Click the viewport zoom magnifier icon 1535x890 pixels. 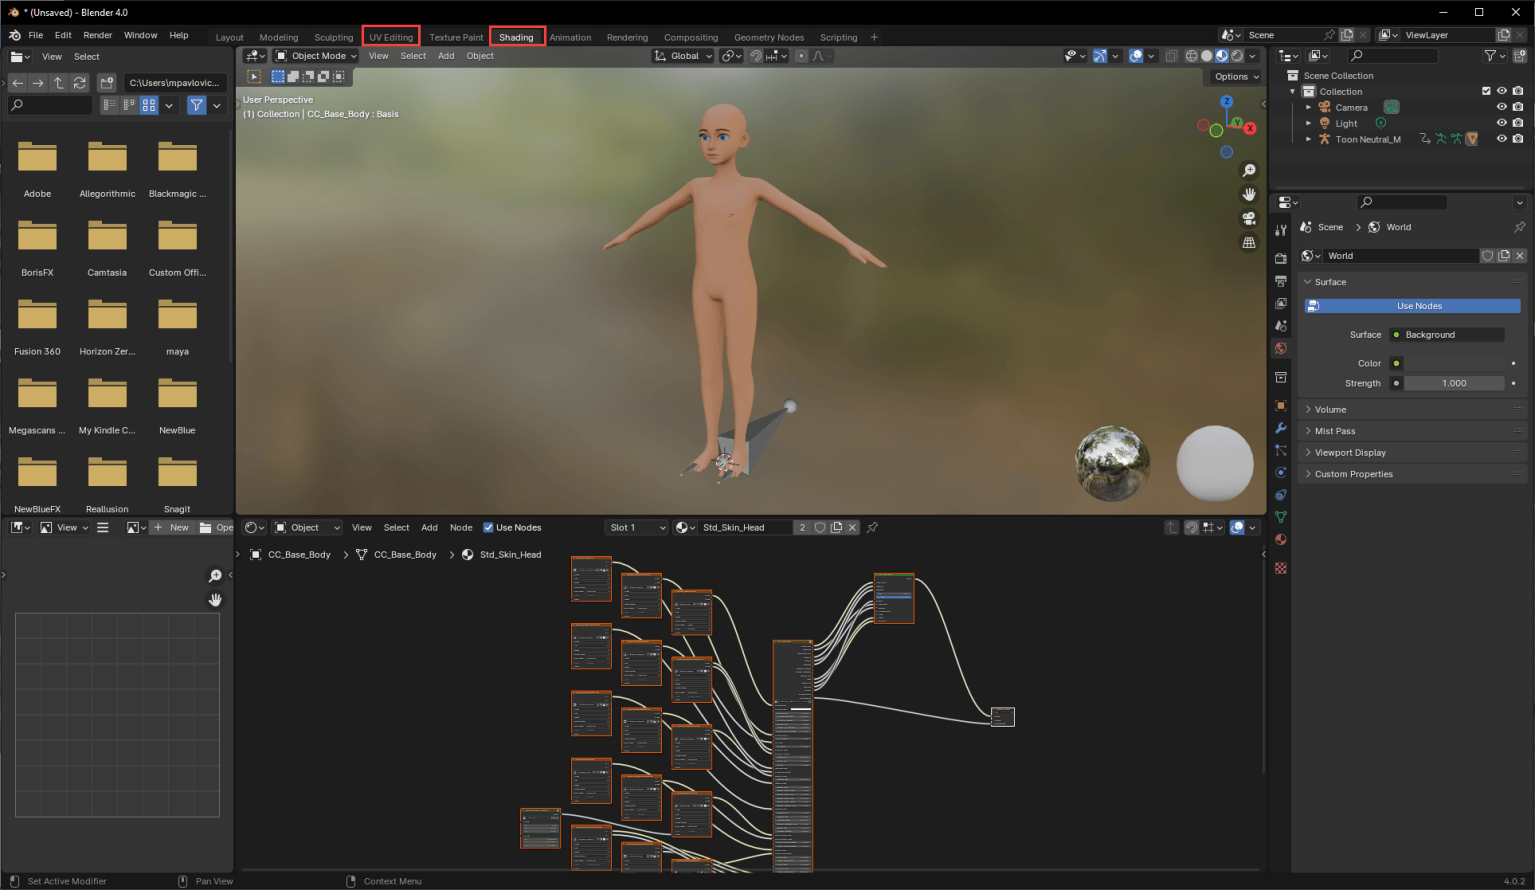pyautogui.click(x=1249, y=171)
